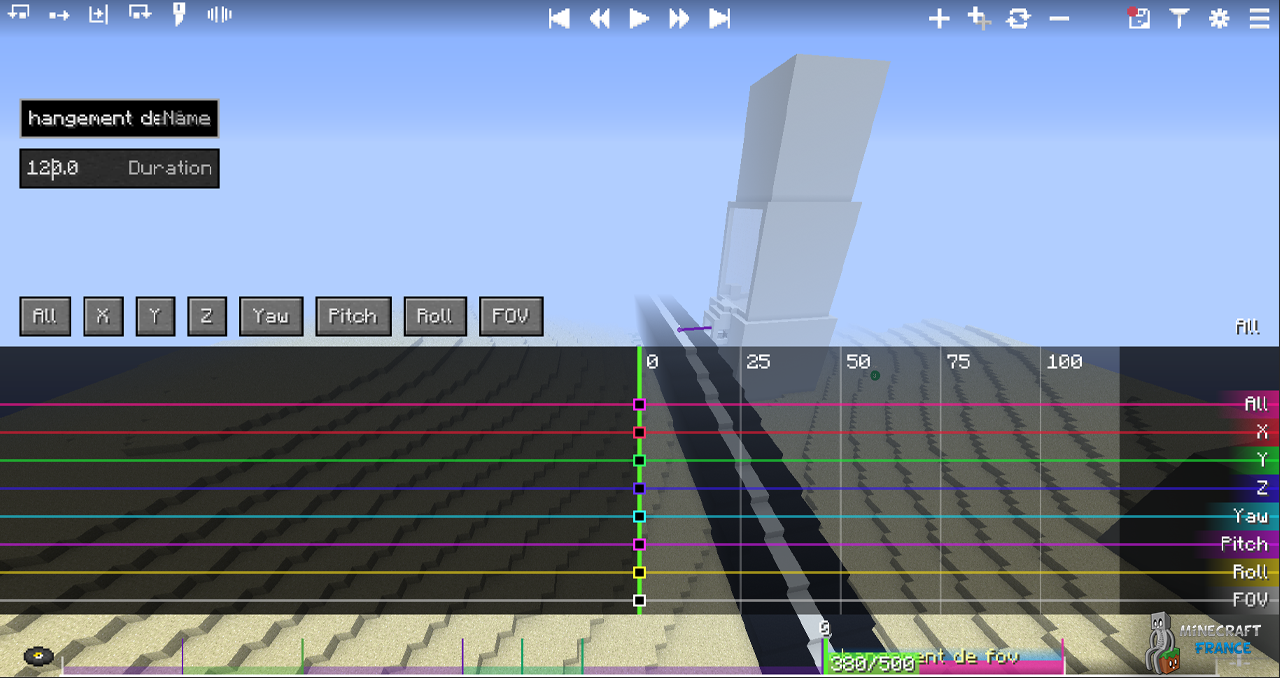This screenshot has width=1280, height=678.
Task: Select the FOV channel button
Action: click(x=511, y=316)
